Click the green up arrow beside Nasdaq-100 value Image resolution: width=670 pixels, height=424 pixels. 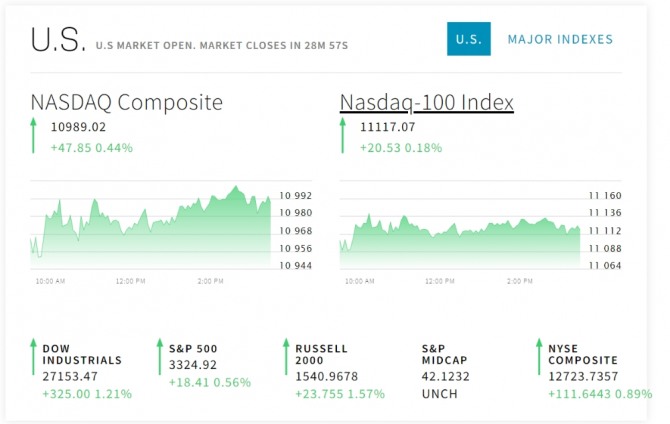coord(343,136)
